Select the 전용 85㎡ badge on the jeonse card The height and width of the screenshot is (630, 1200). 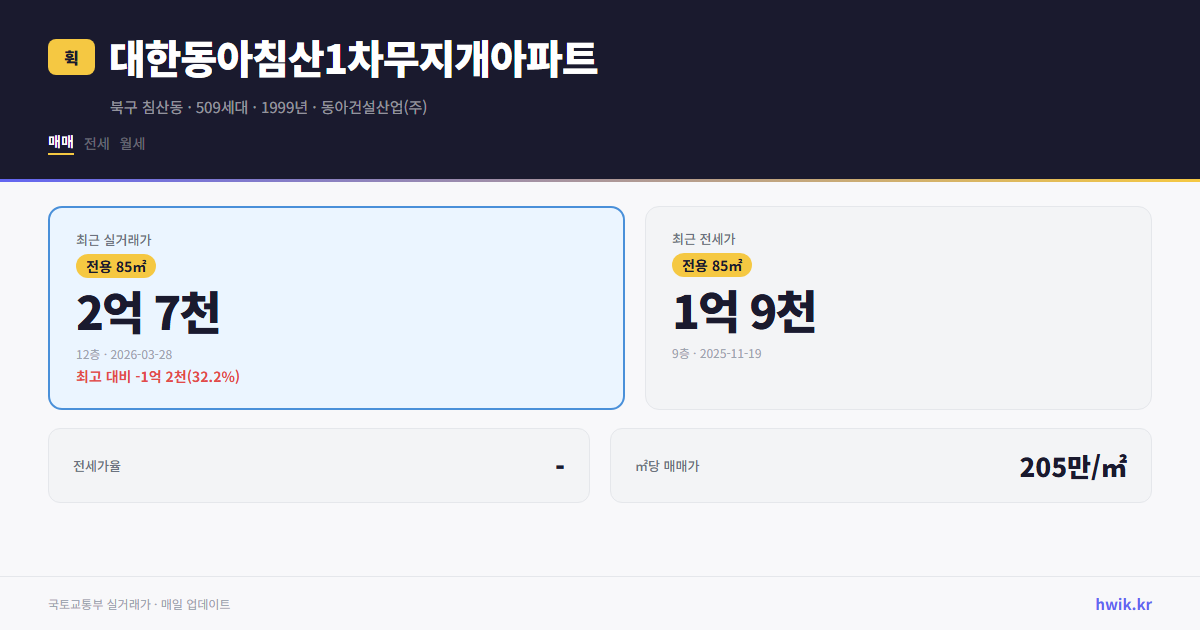711,266
